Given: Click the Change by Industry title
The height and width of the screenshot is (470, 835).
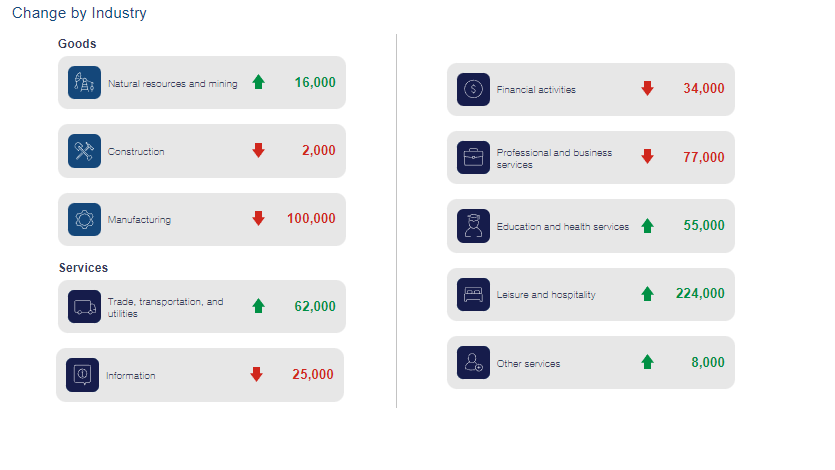Looking at the screenshot, I should point(79,13).
